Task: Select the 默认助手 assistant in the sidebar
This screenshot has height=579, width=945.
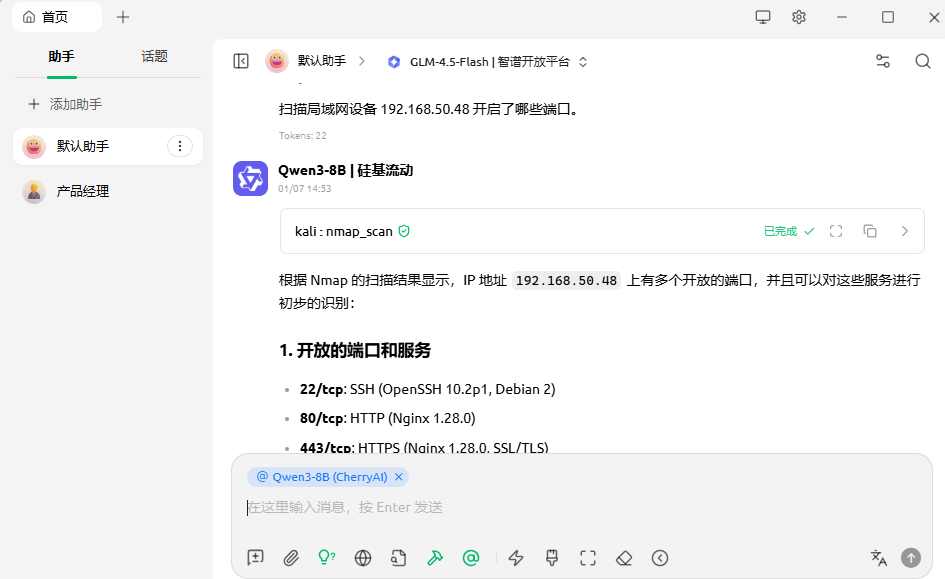Action: pos(108,146)
